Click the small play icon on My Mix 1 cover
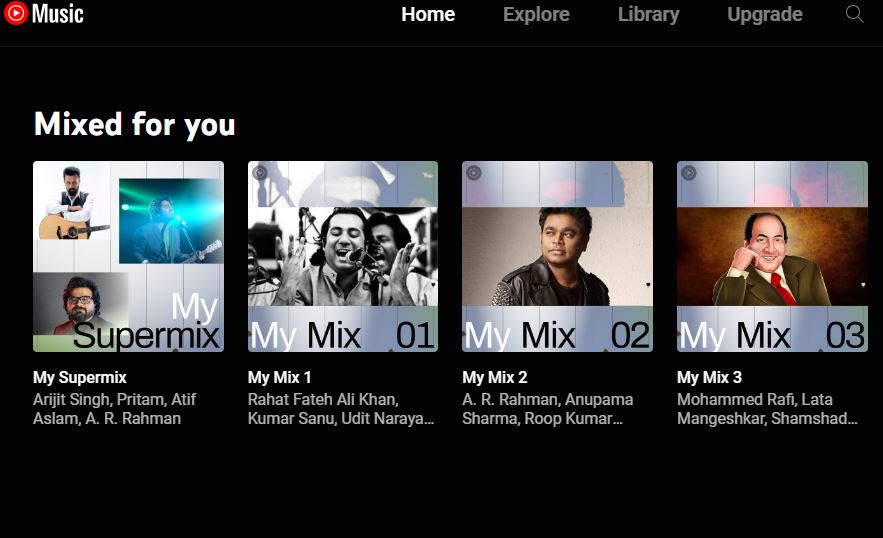This screenshot has width=883, height=538. [260, 173]
